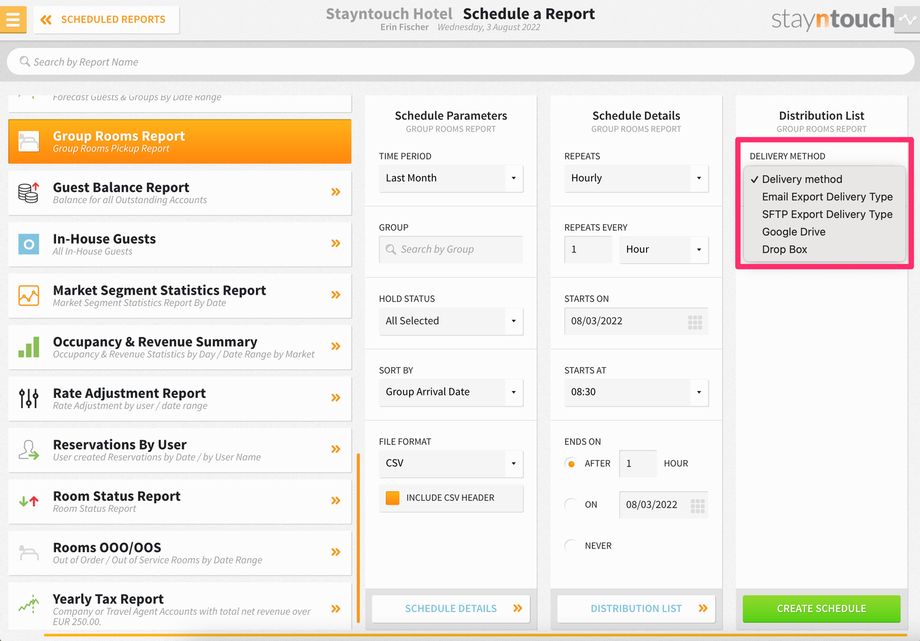
Task: Click the blue In-House Guests icon
Action: 28,244
